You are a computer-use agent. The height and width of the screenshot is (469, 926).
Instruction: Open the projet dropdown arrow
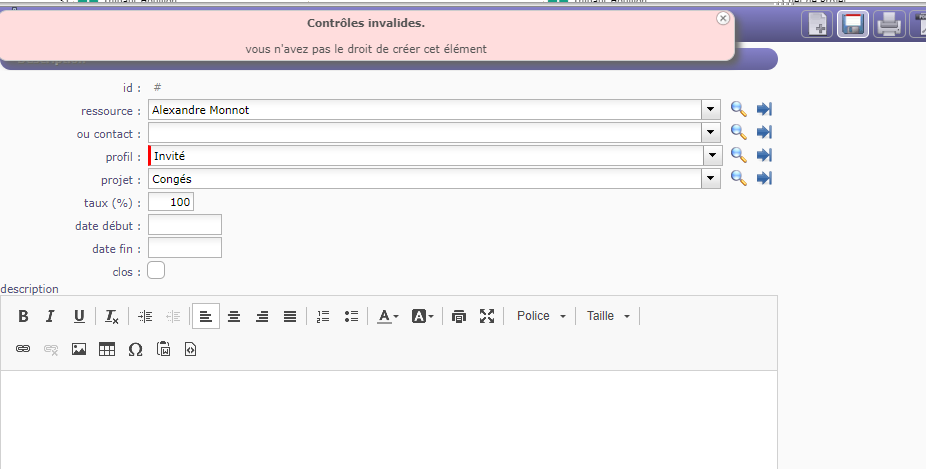710,178
